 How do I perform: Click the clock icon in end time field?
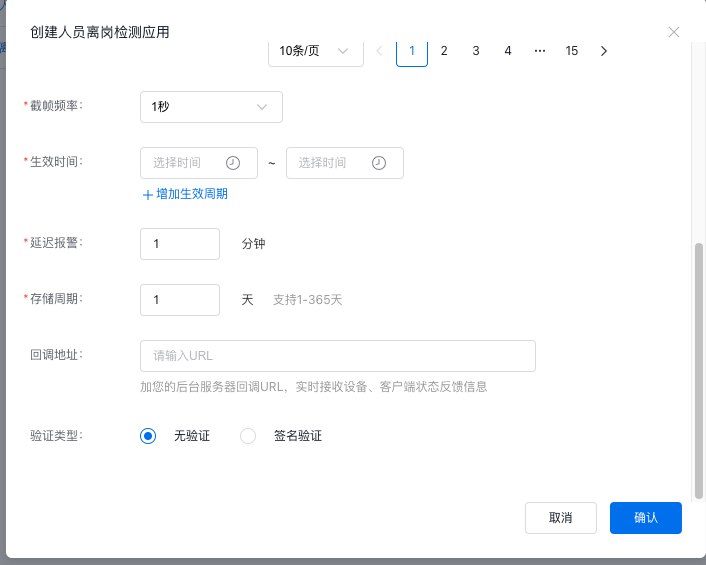[x=379, y=163]
